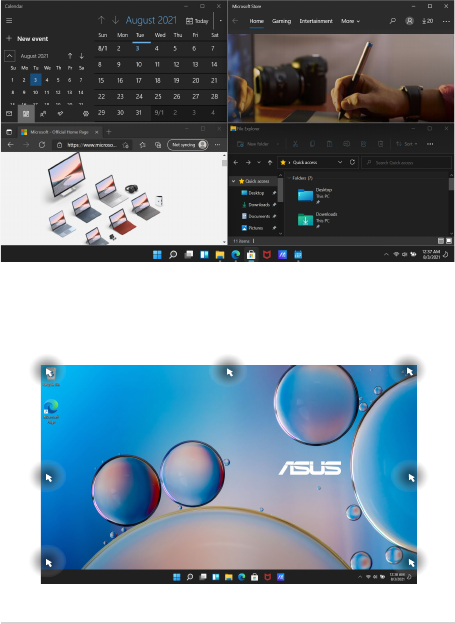This screenshot has height=624, width=455.
Task: Open Edge Collections icon
Action: point(158,145)
